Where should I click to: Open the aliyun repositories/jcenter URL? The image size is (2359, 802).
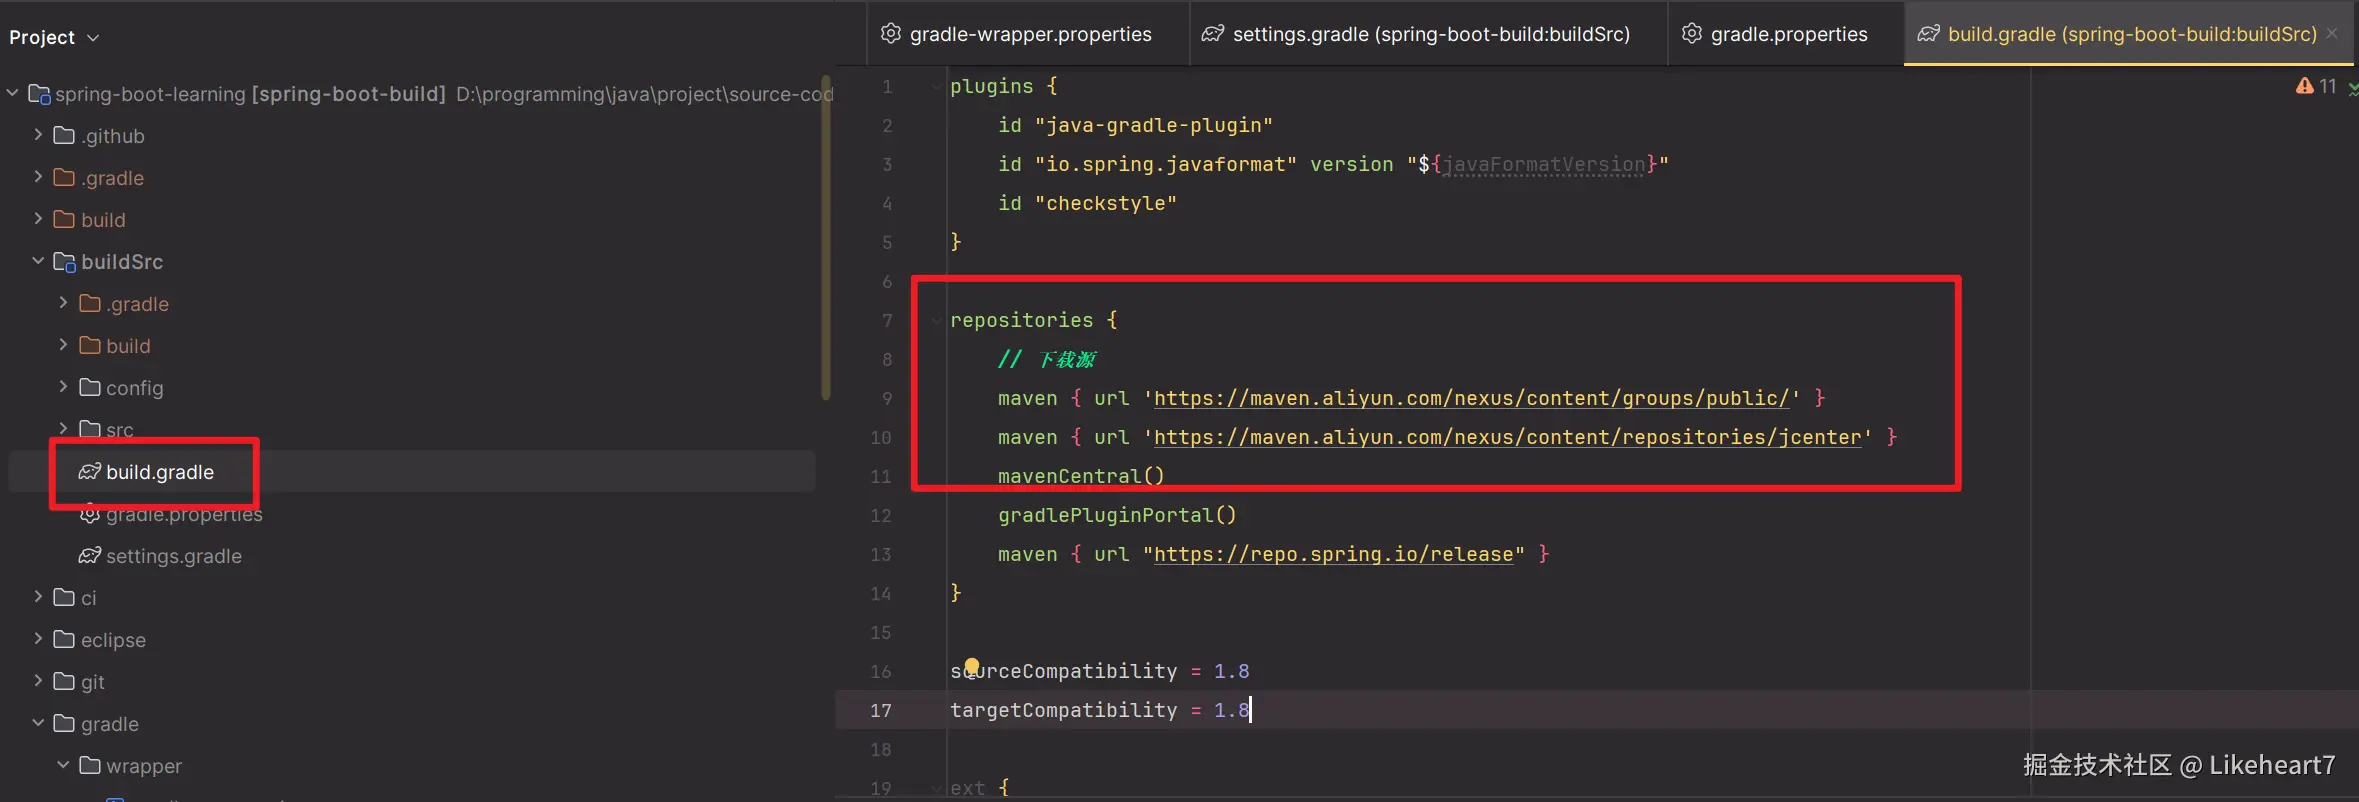(x=1508, y=437)
